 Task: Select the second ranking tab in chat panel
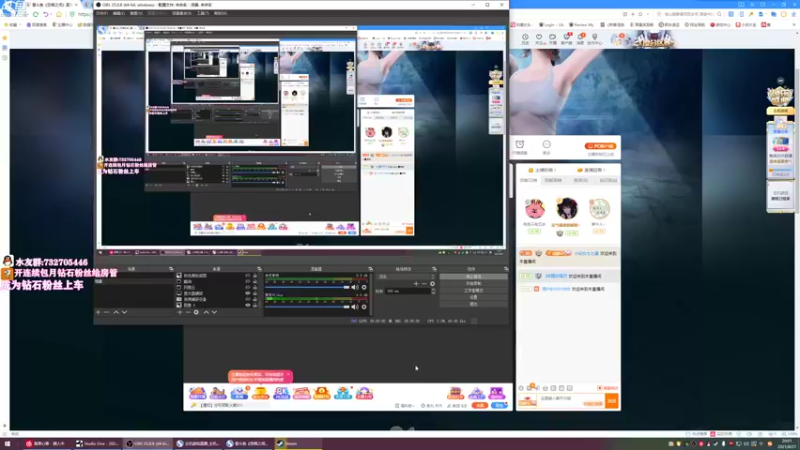pos(554,180)
